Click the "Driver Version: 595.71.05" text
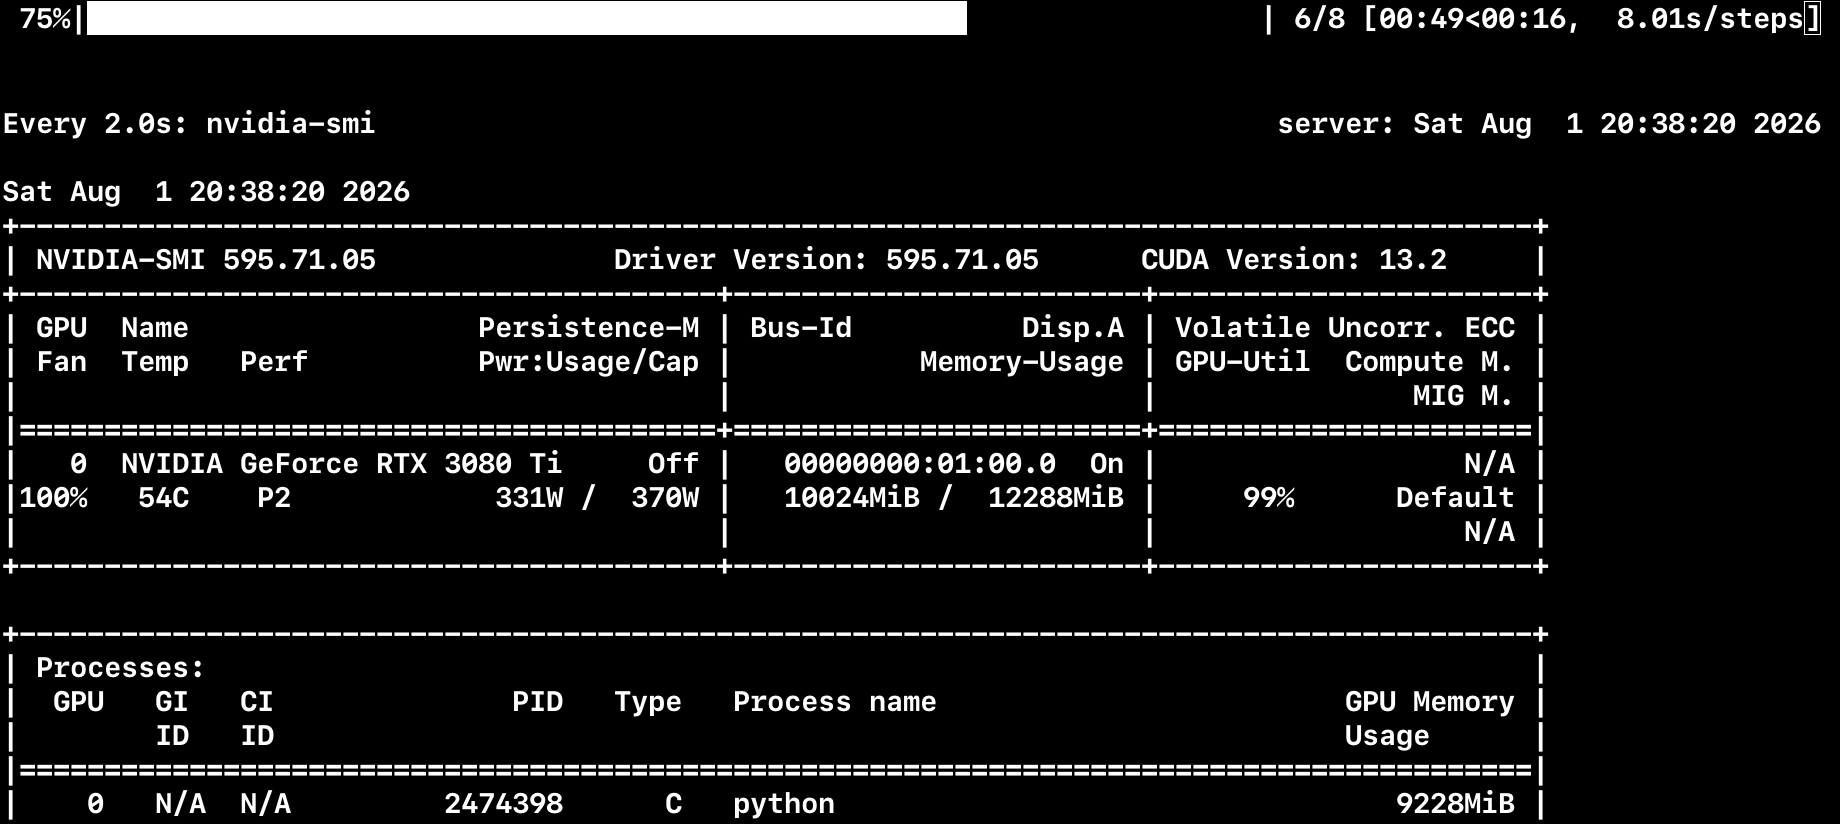 [826, 259]
